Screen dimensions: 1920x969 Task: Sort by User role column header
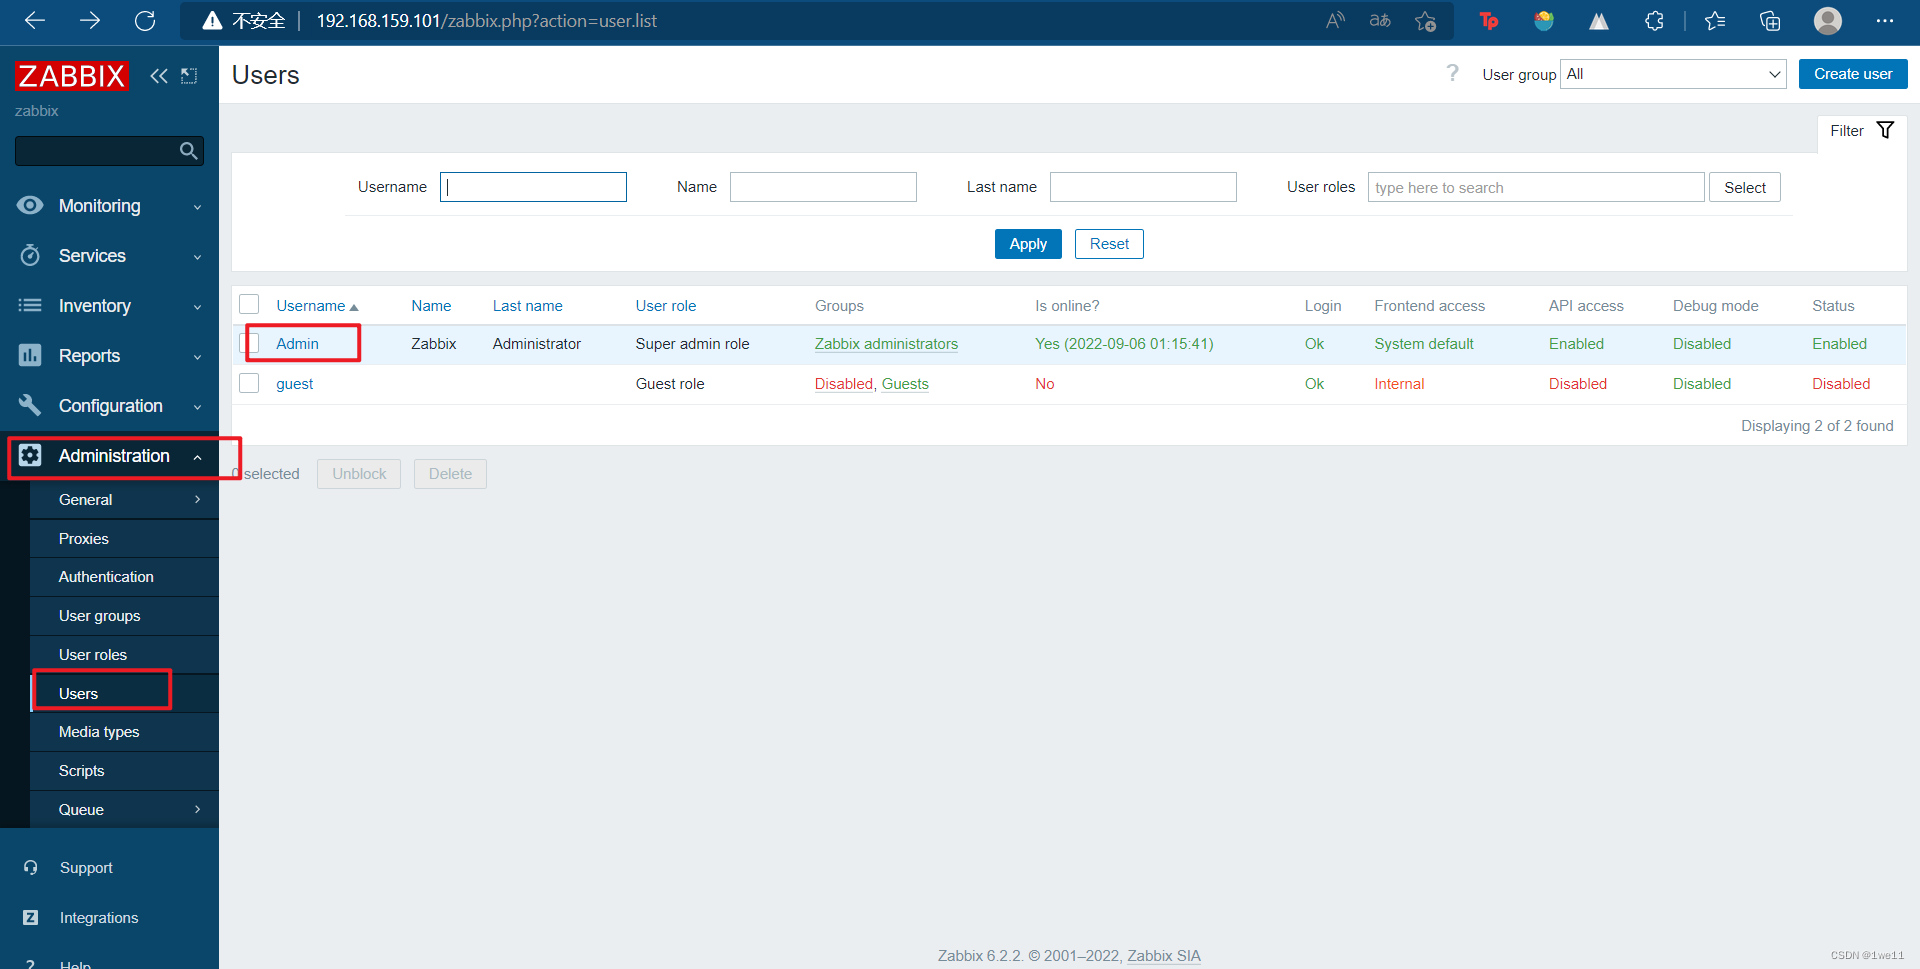[666, 306]
